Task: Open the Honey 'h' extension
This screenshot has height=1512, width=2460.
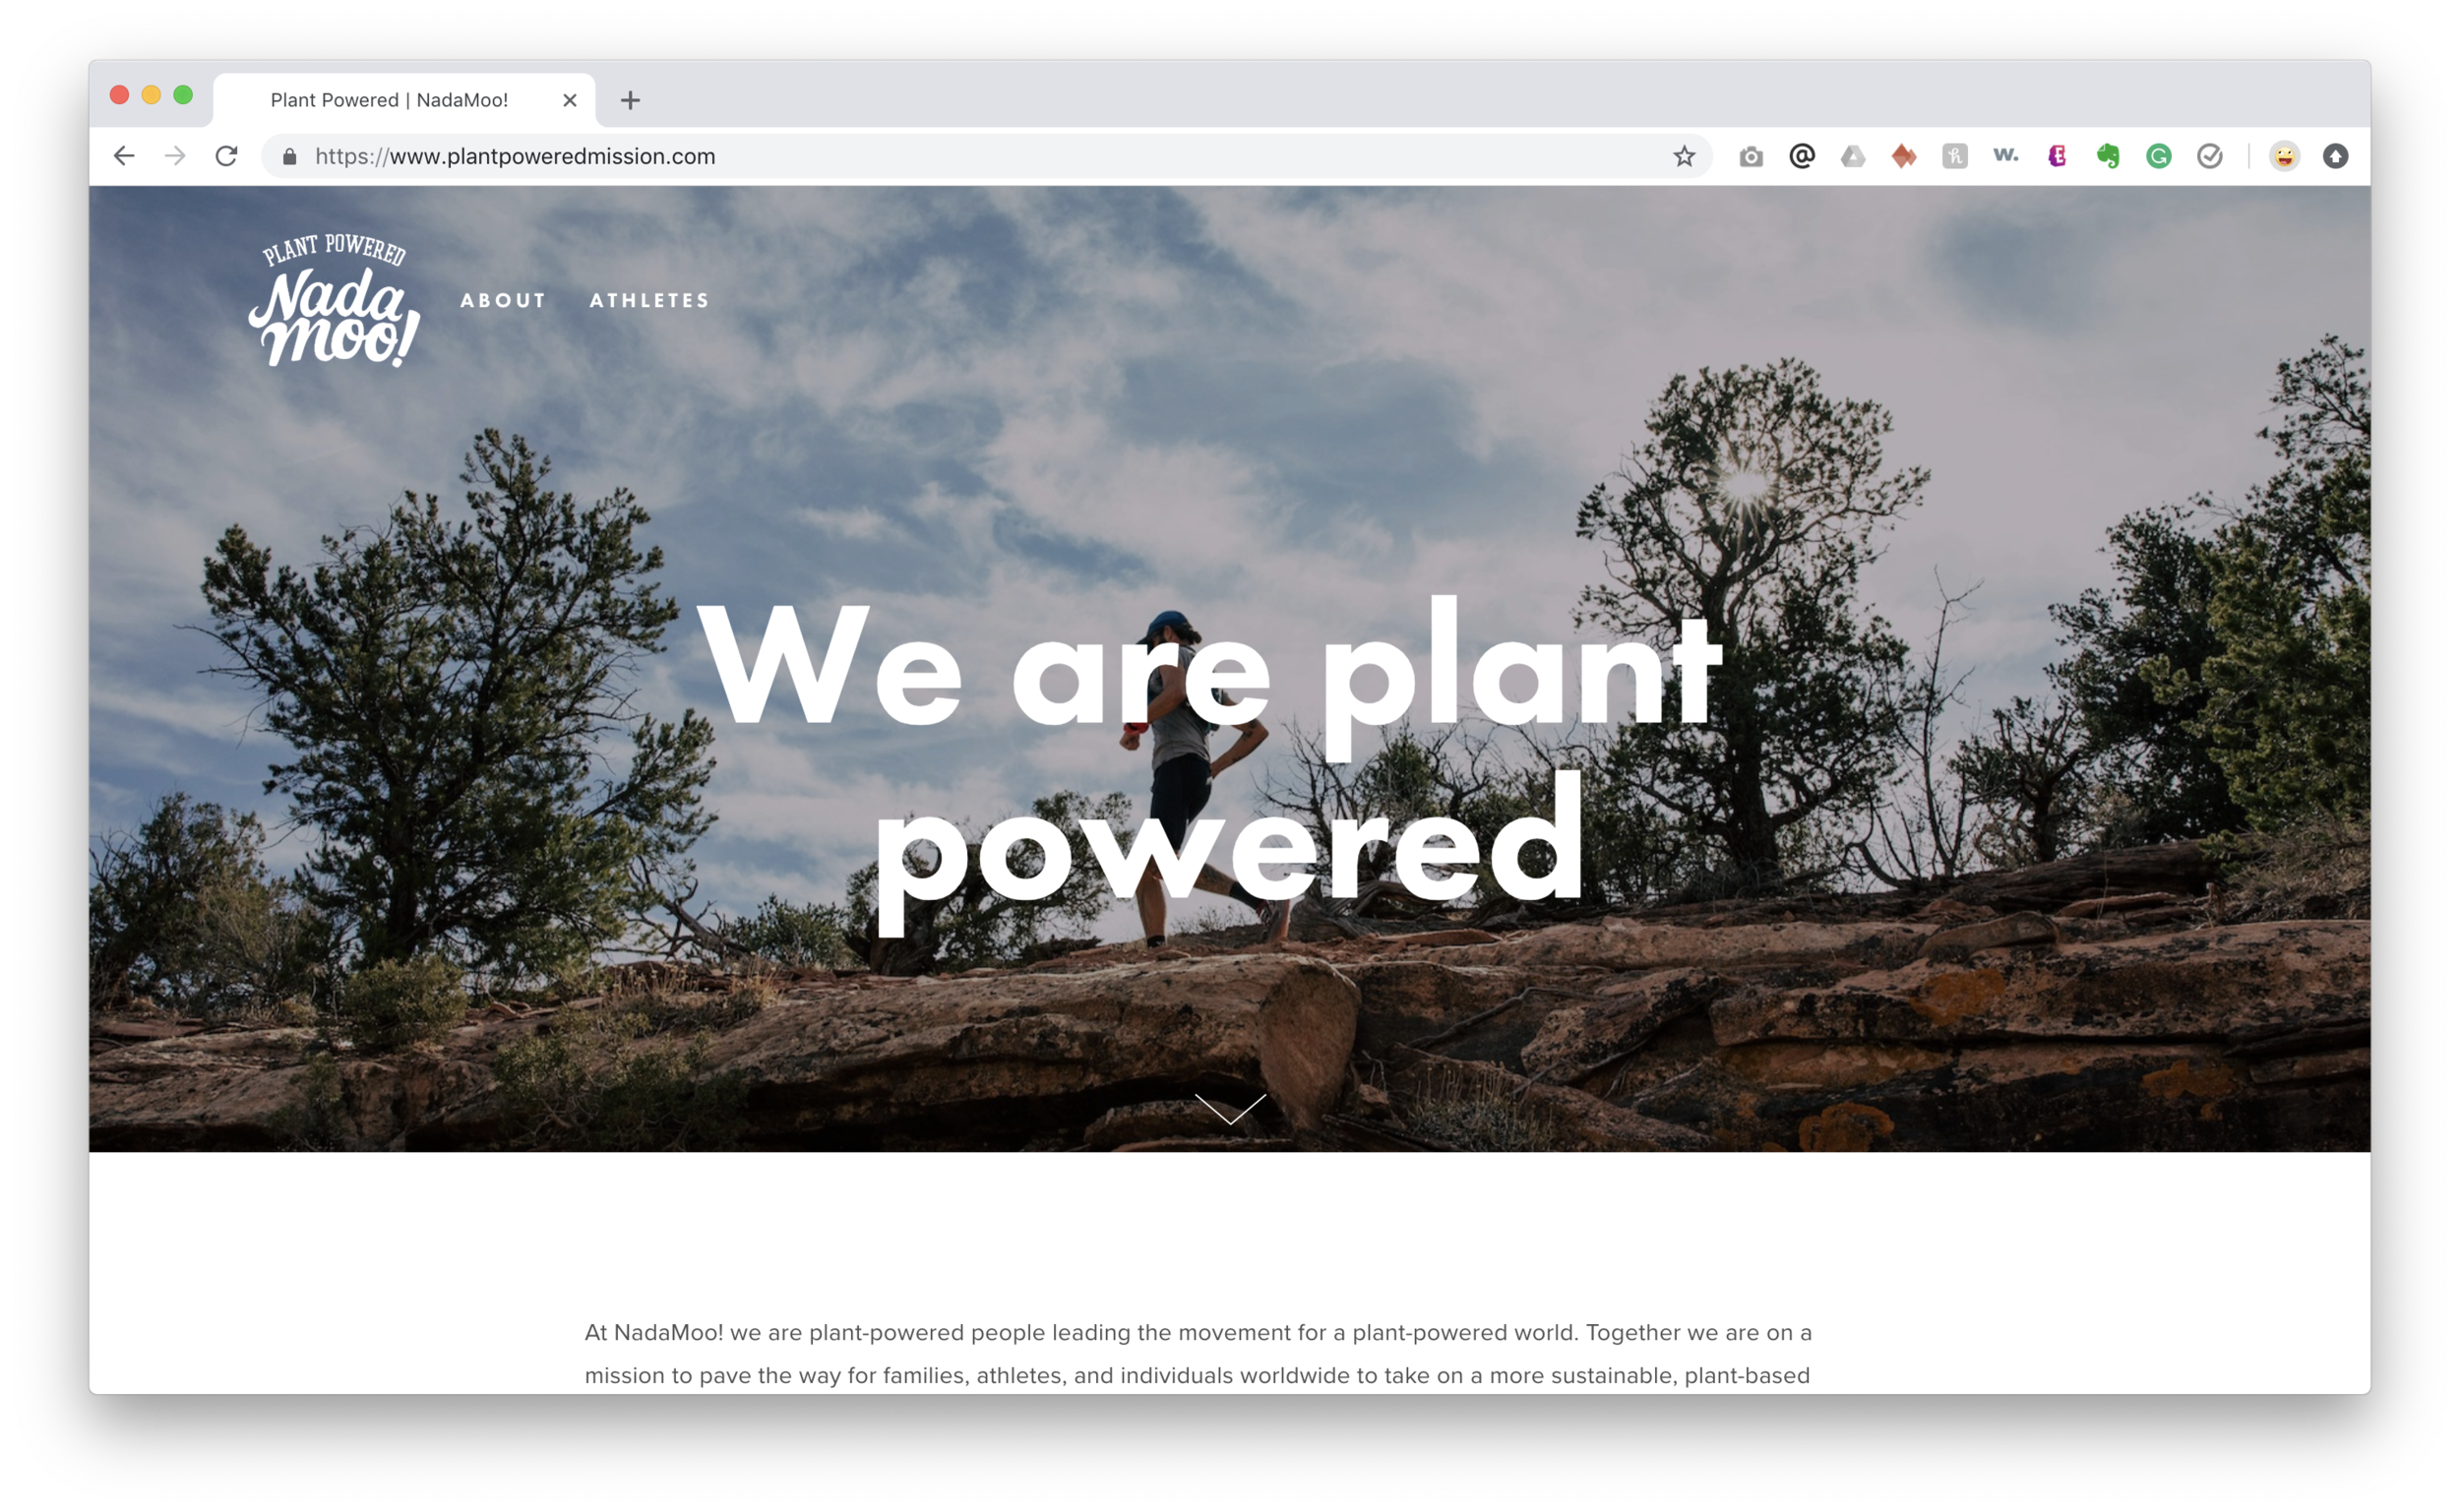Action: point(1955,156)
